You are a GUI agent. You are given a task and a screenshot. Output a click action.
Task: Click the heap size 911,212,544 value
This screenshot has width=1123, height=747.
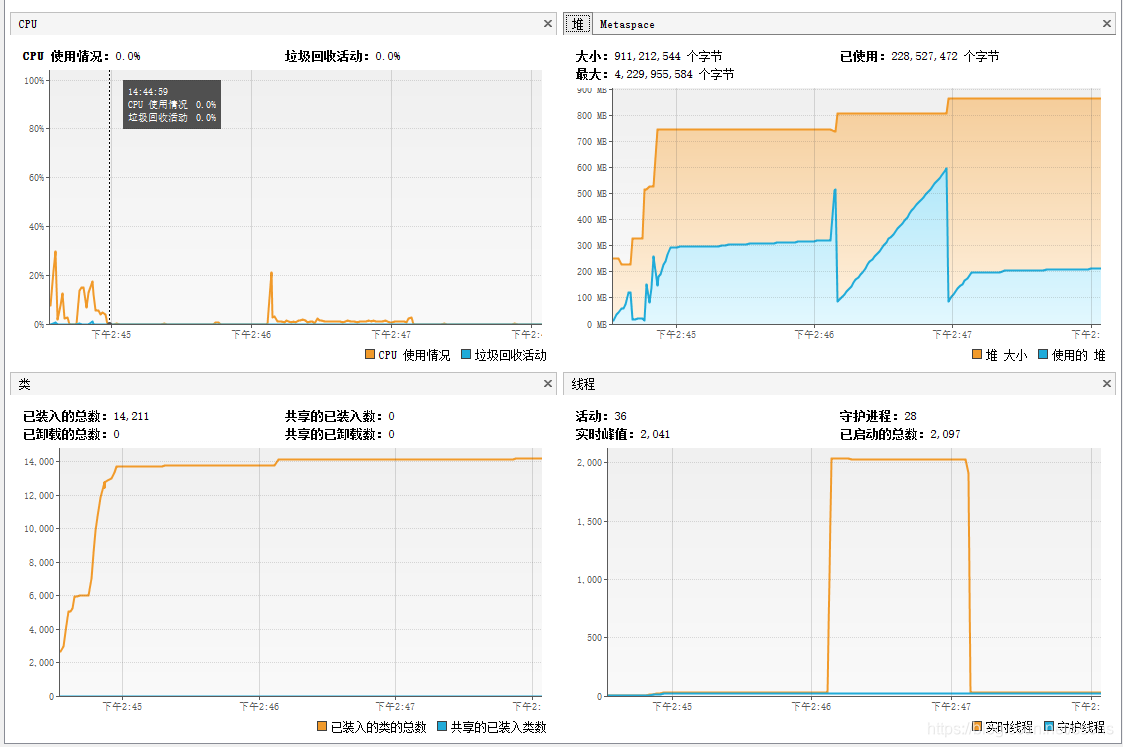647,56
